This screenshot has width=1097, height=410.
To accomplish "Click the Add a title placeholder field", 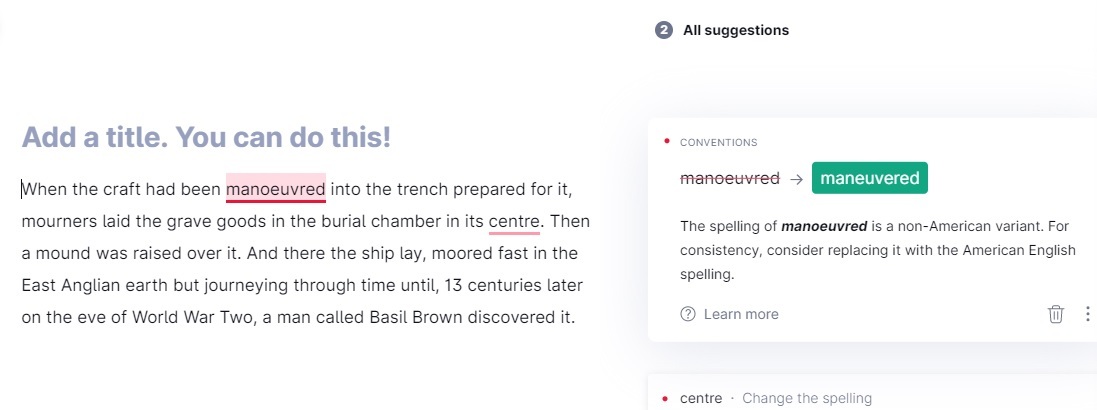I will click(206, 137).
